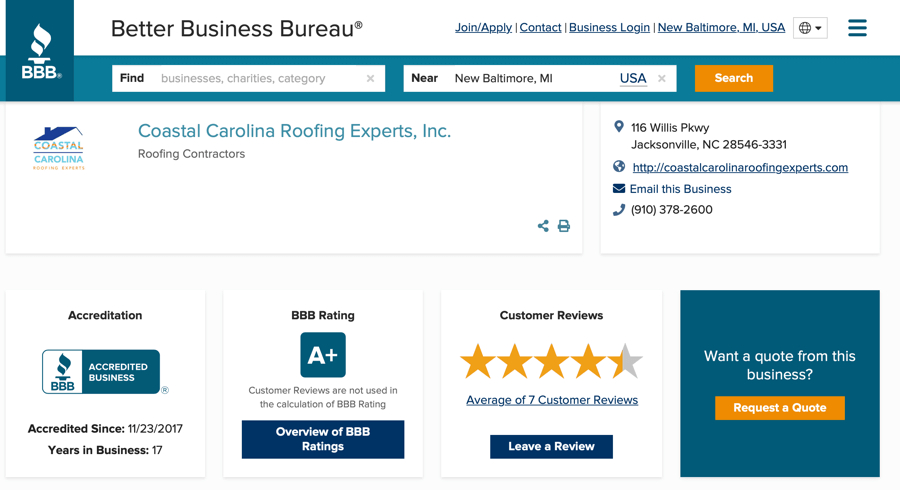Click New Baltimore, MI, USA location link

[721, 28]
